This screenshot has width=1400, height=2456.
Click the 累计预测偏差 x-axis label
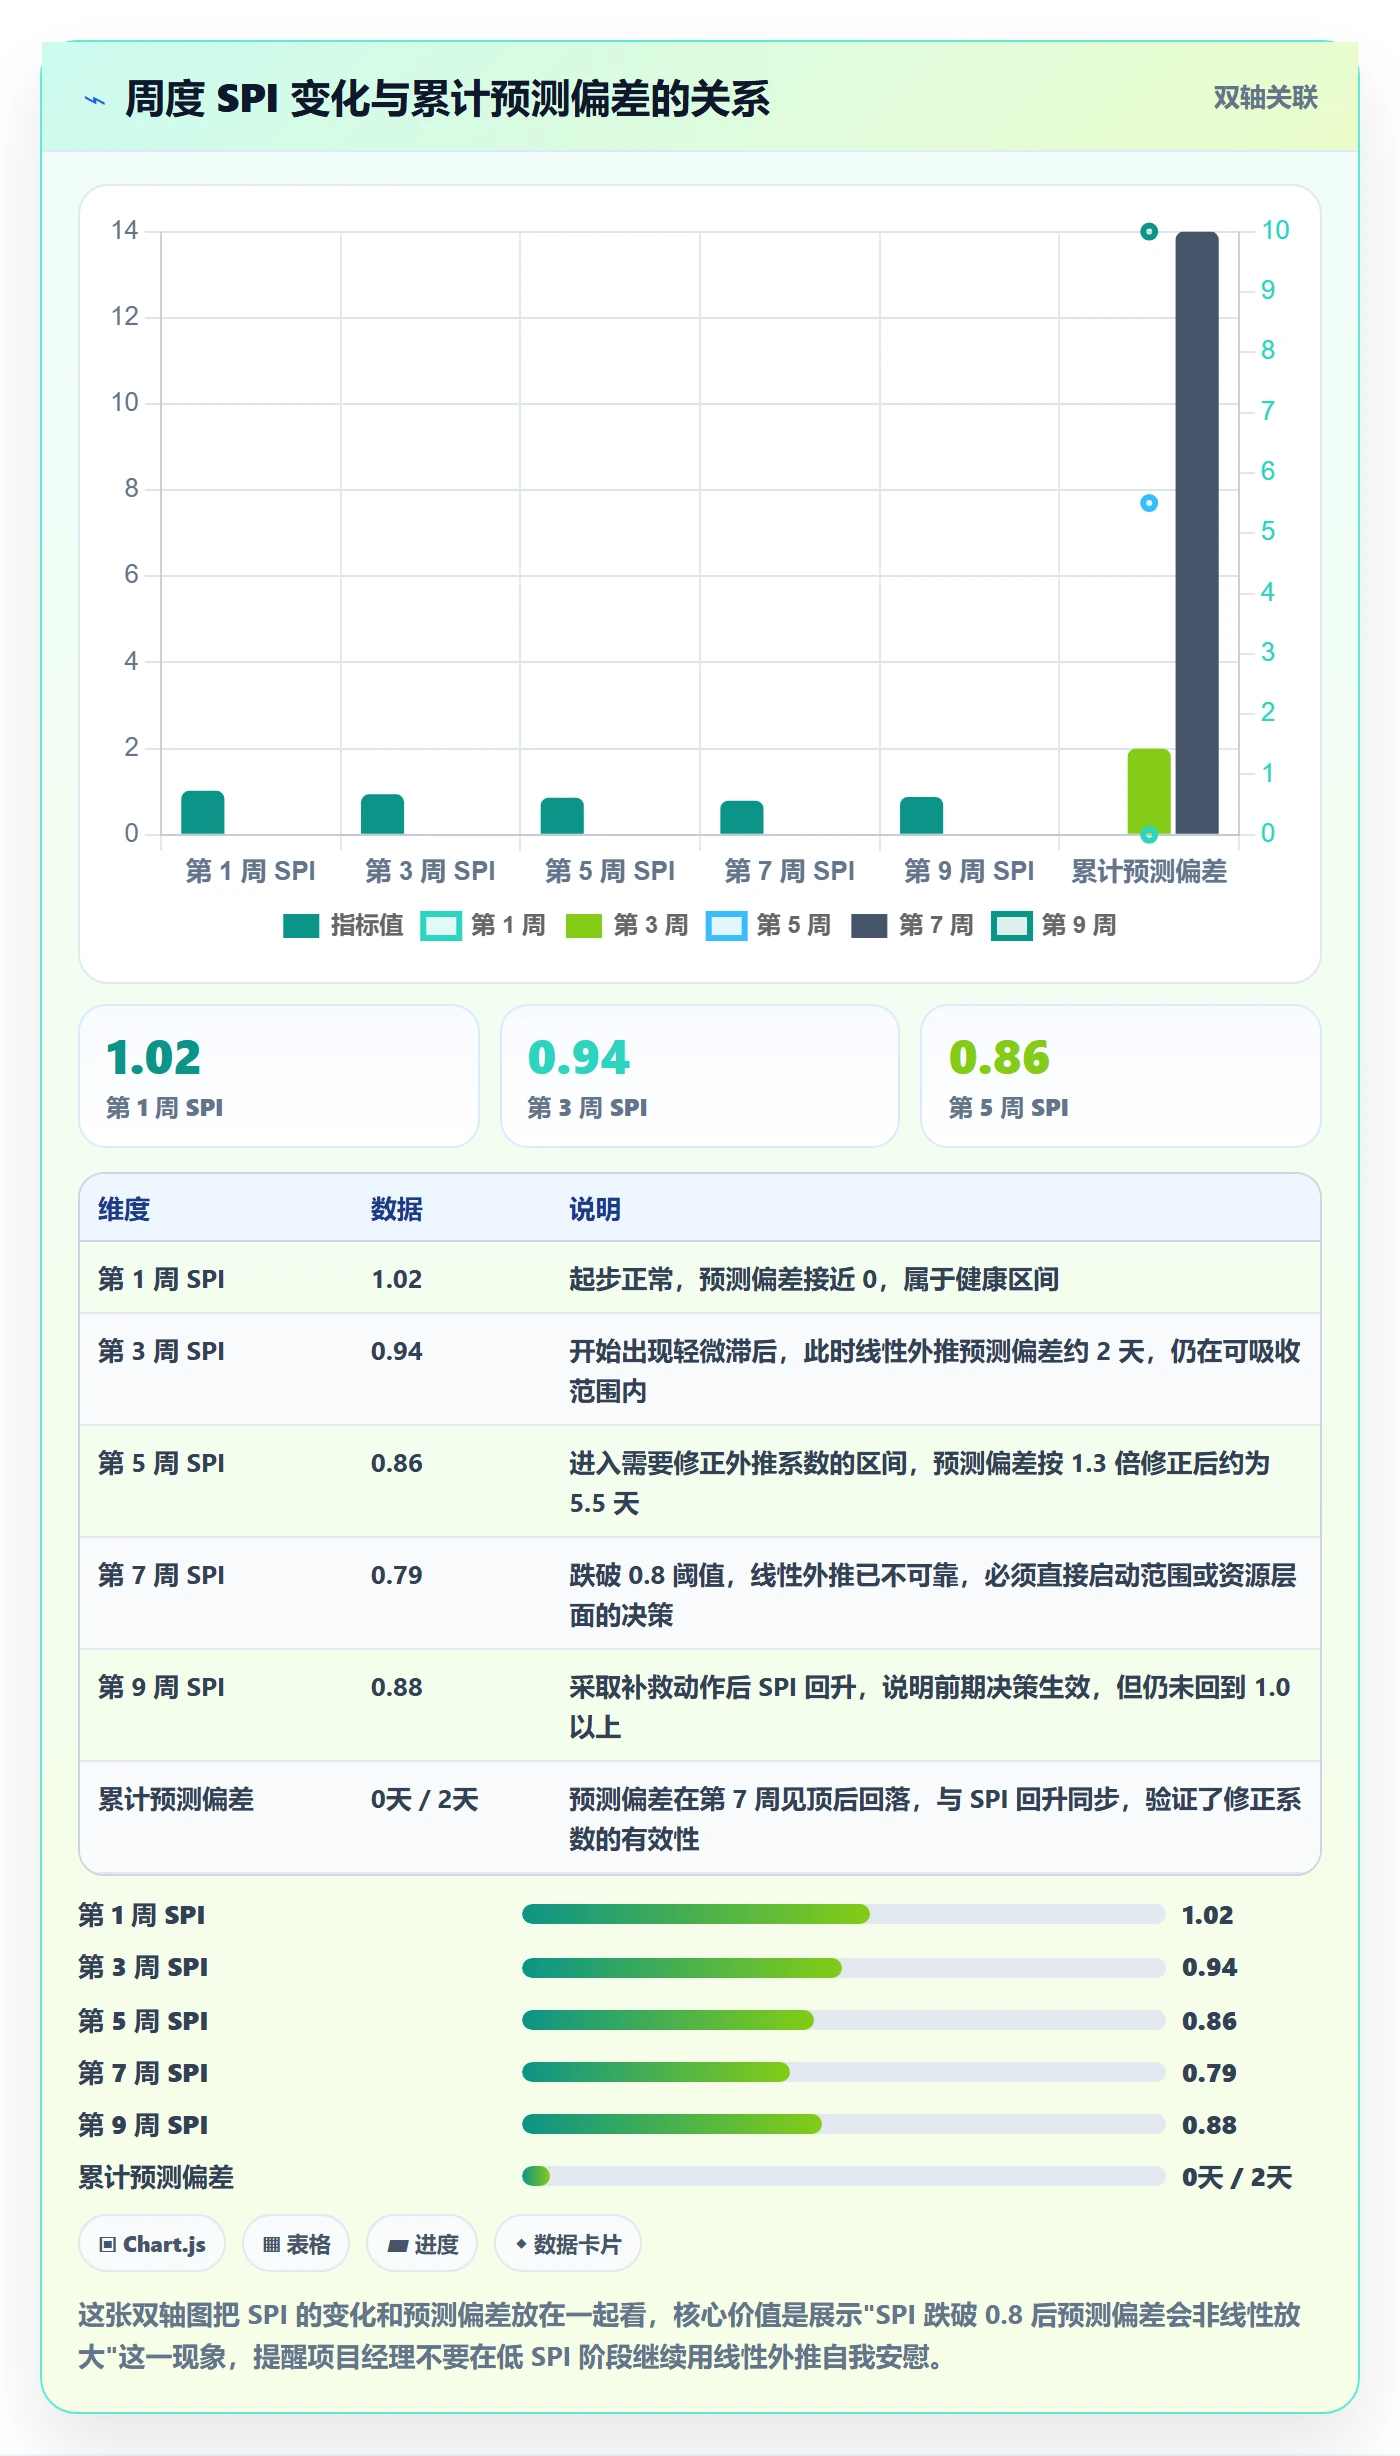[1149, 871]
